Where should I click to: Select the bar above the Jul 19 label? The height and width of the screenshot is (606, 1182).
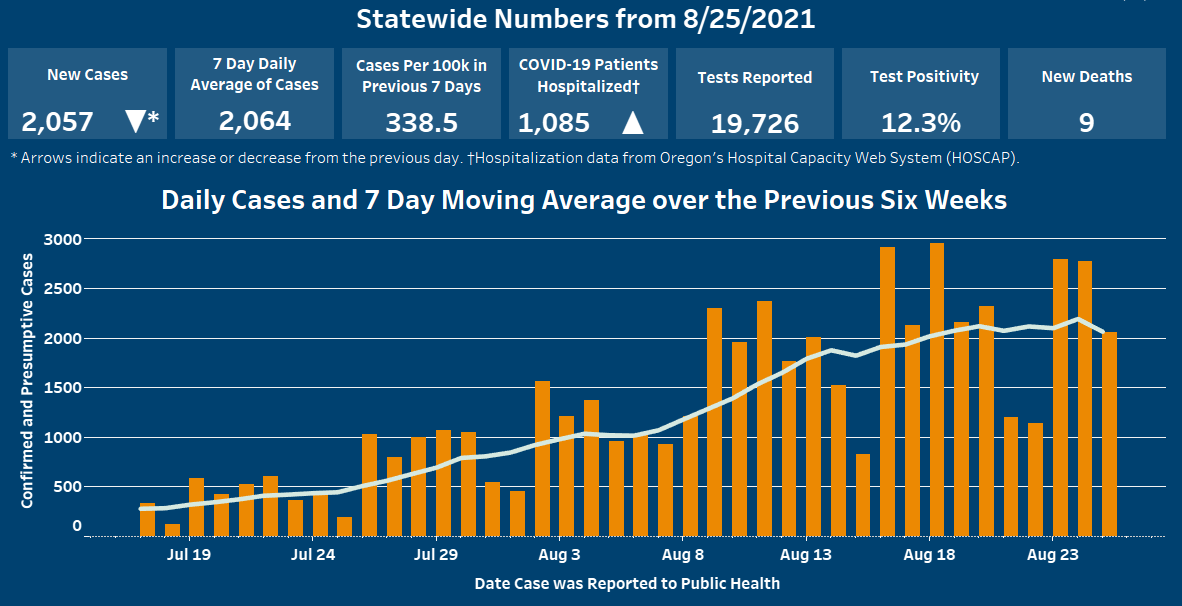point(196,507)
